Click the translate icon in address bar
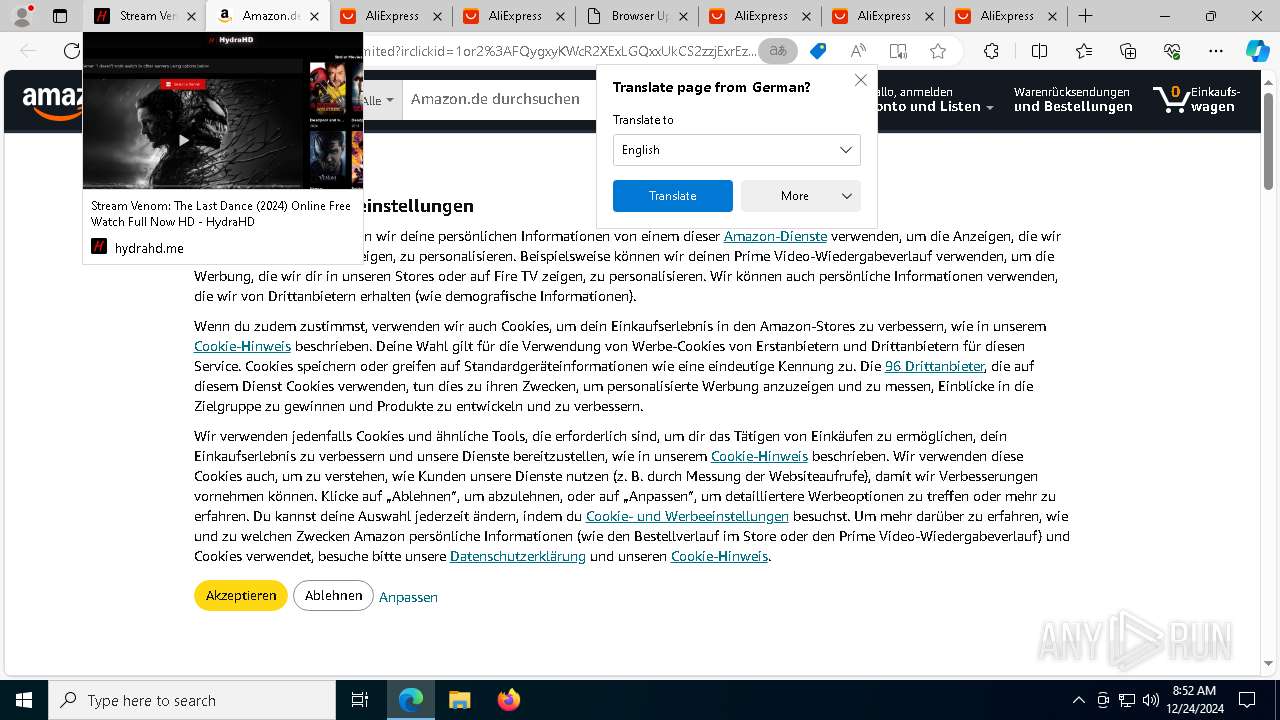Image resolution: width=1280 pixels, height=720 pixels. [x=778, y=51]
